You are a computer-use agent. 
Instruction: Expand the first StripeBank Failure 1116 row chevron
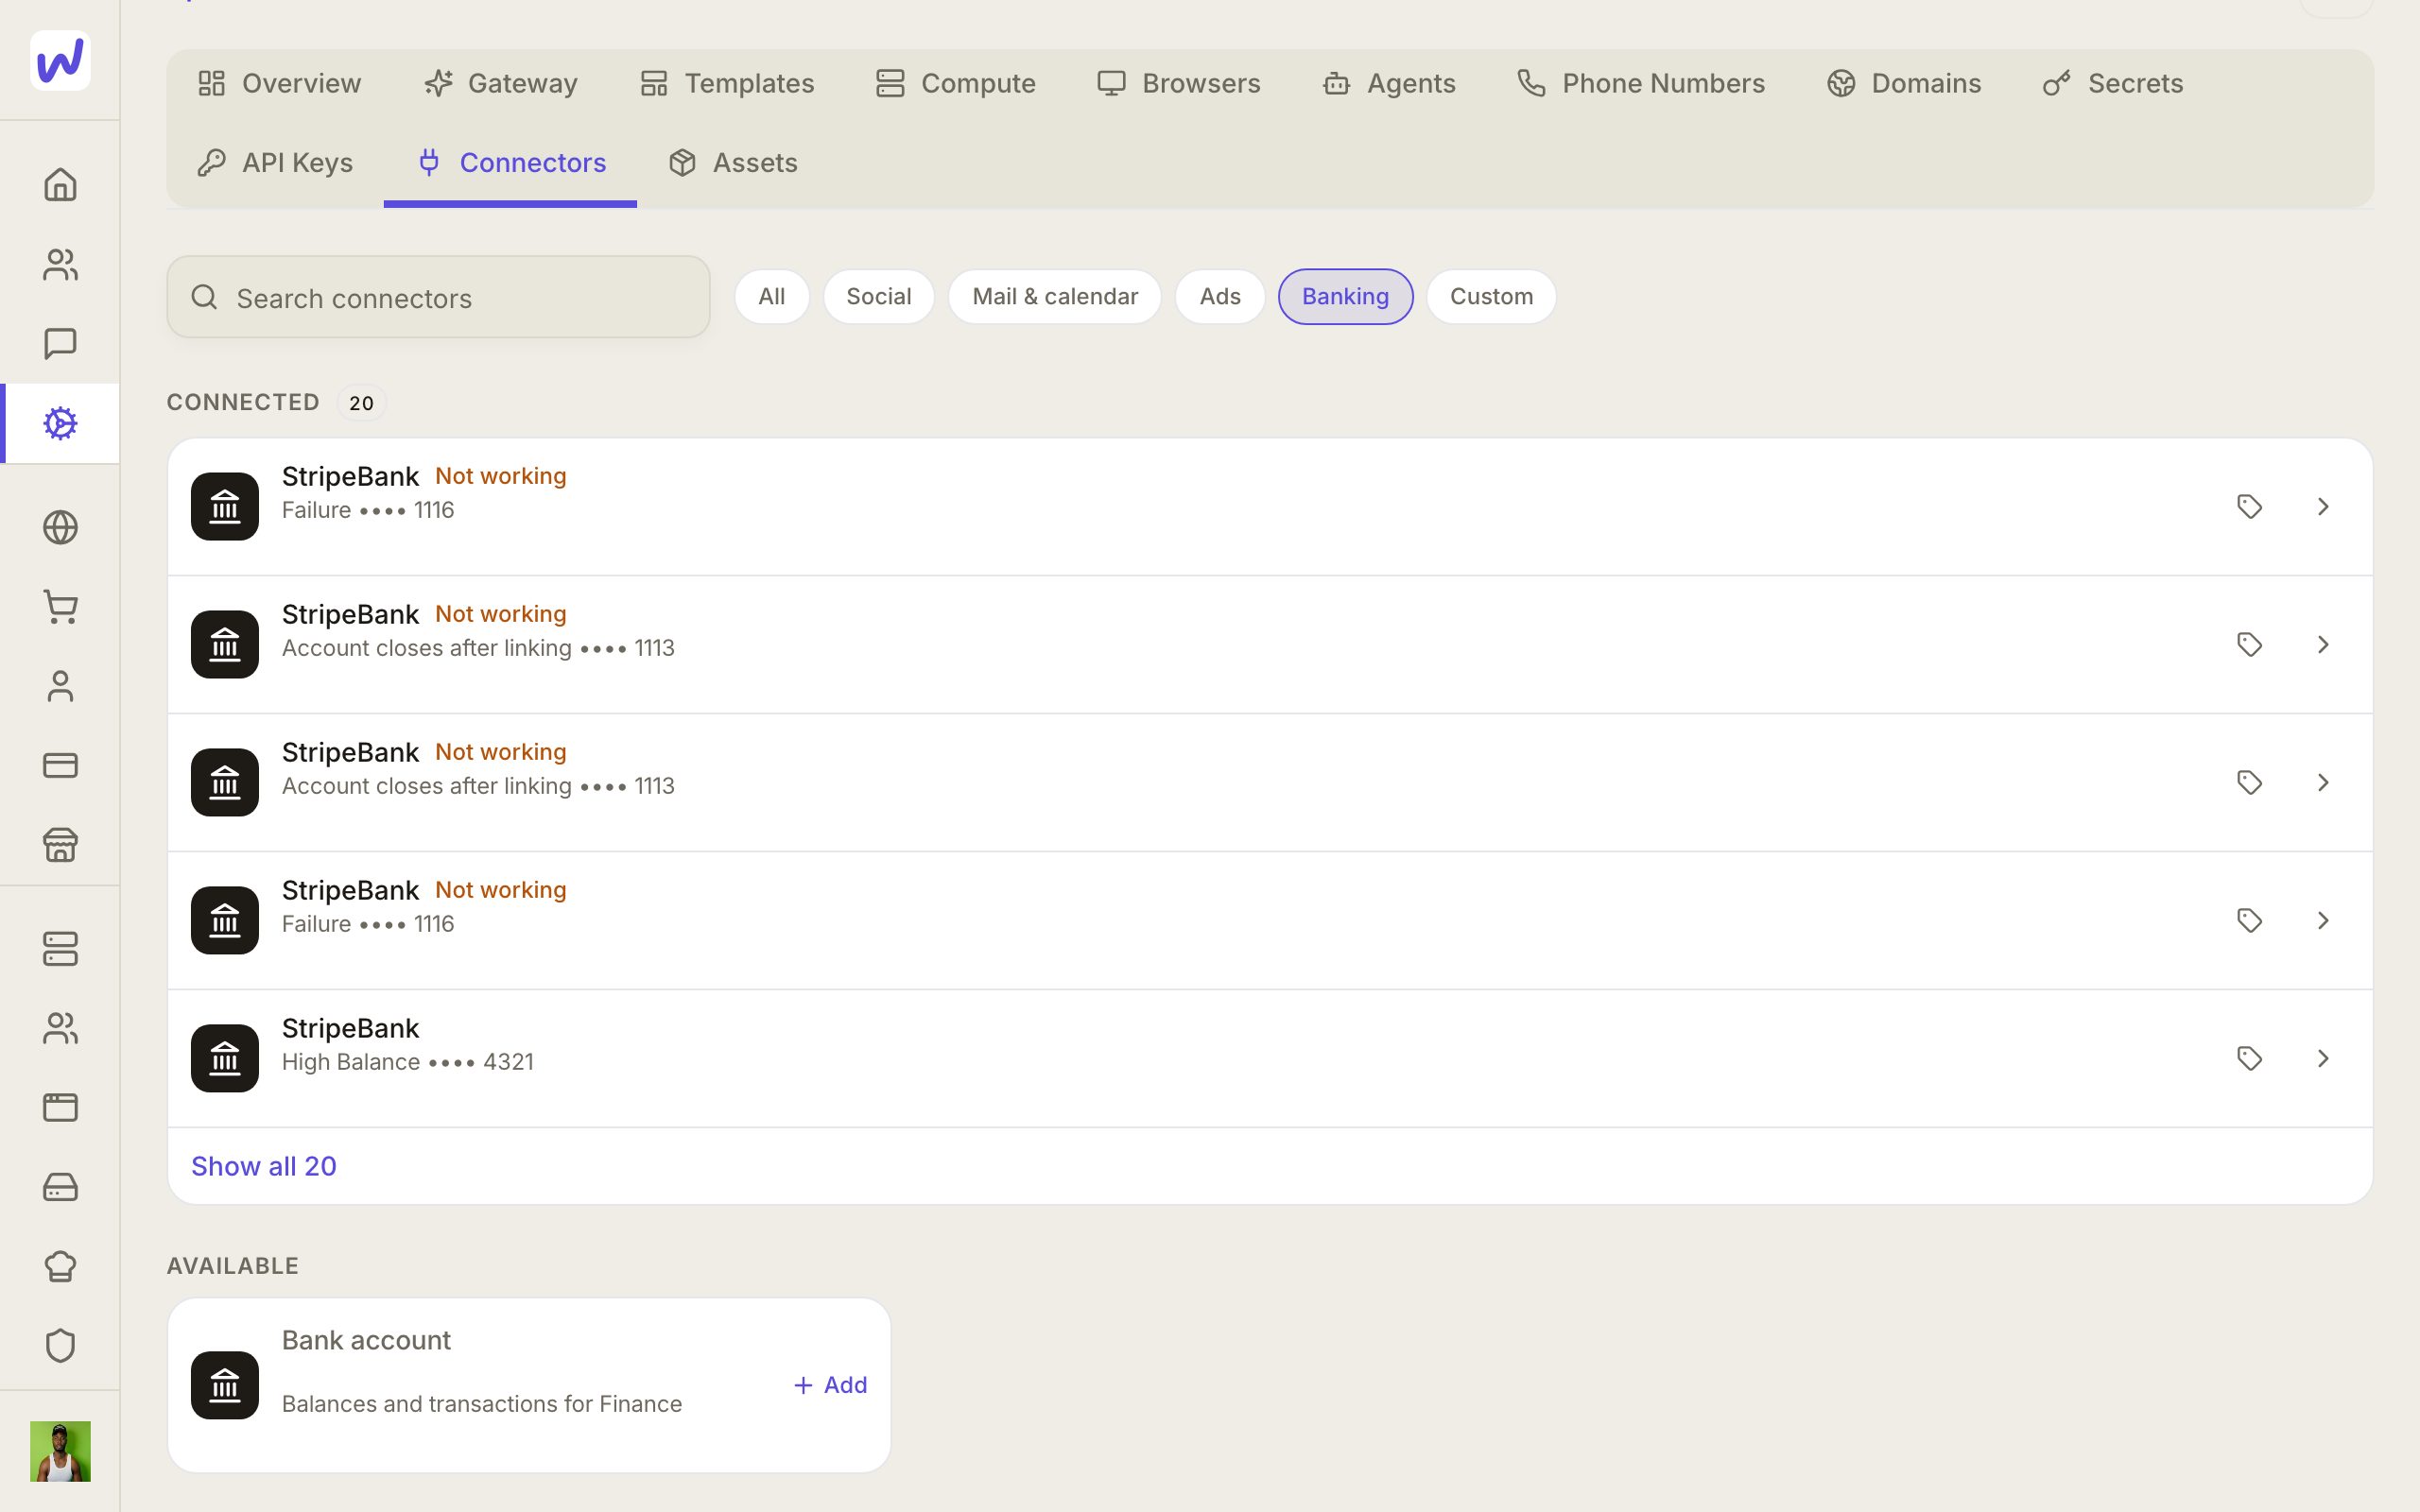[x=2323, y=506]
